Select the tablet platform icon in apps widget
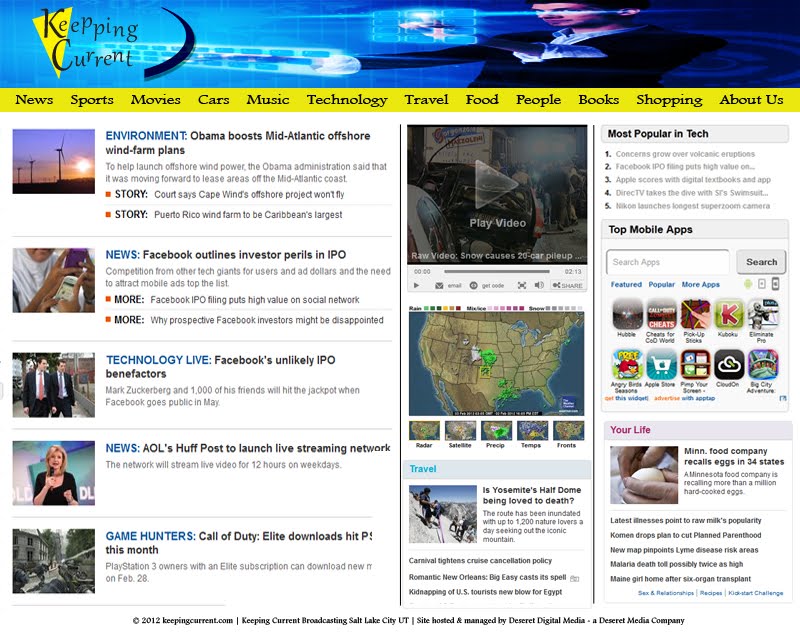Screen dimensions: 800x635 tap(762, 284)
